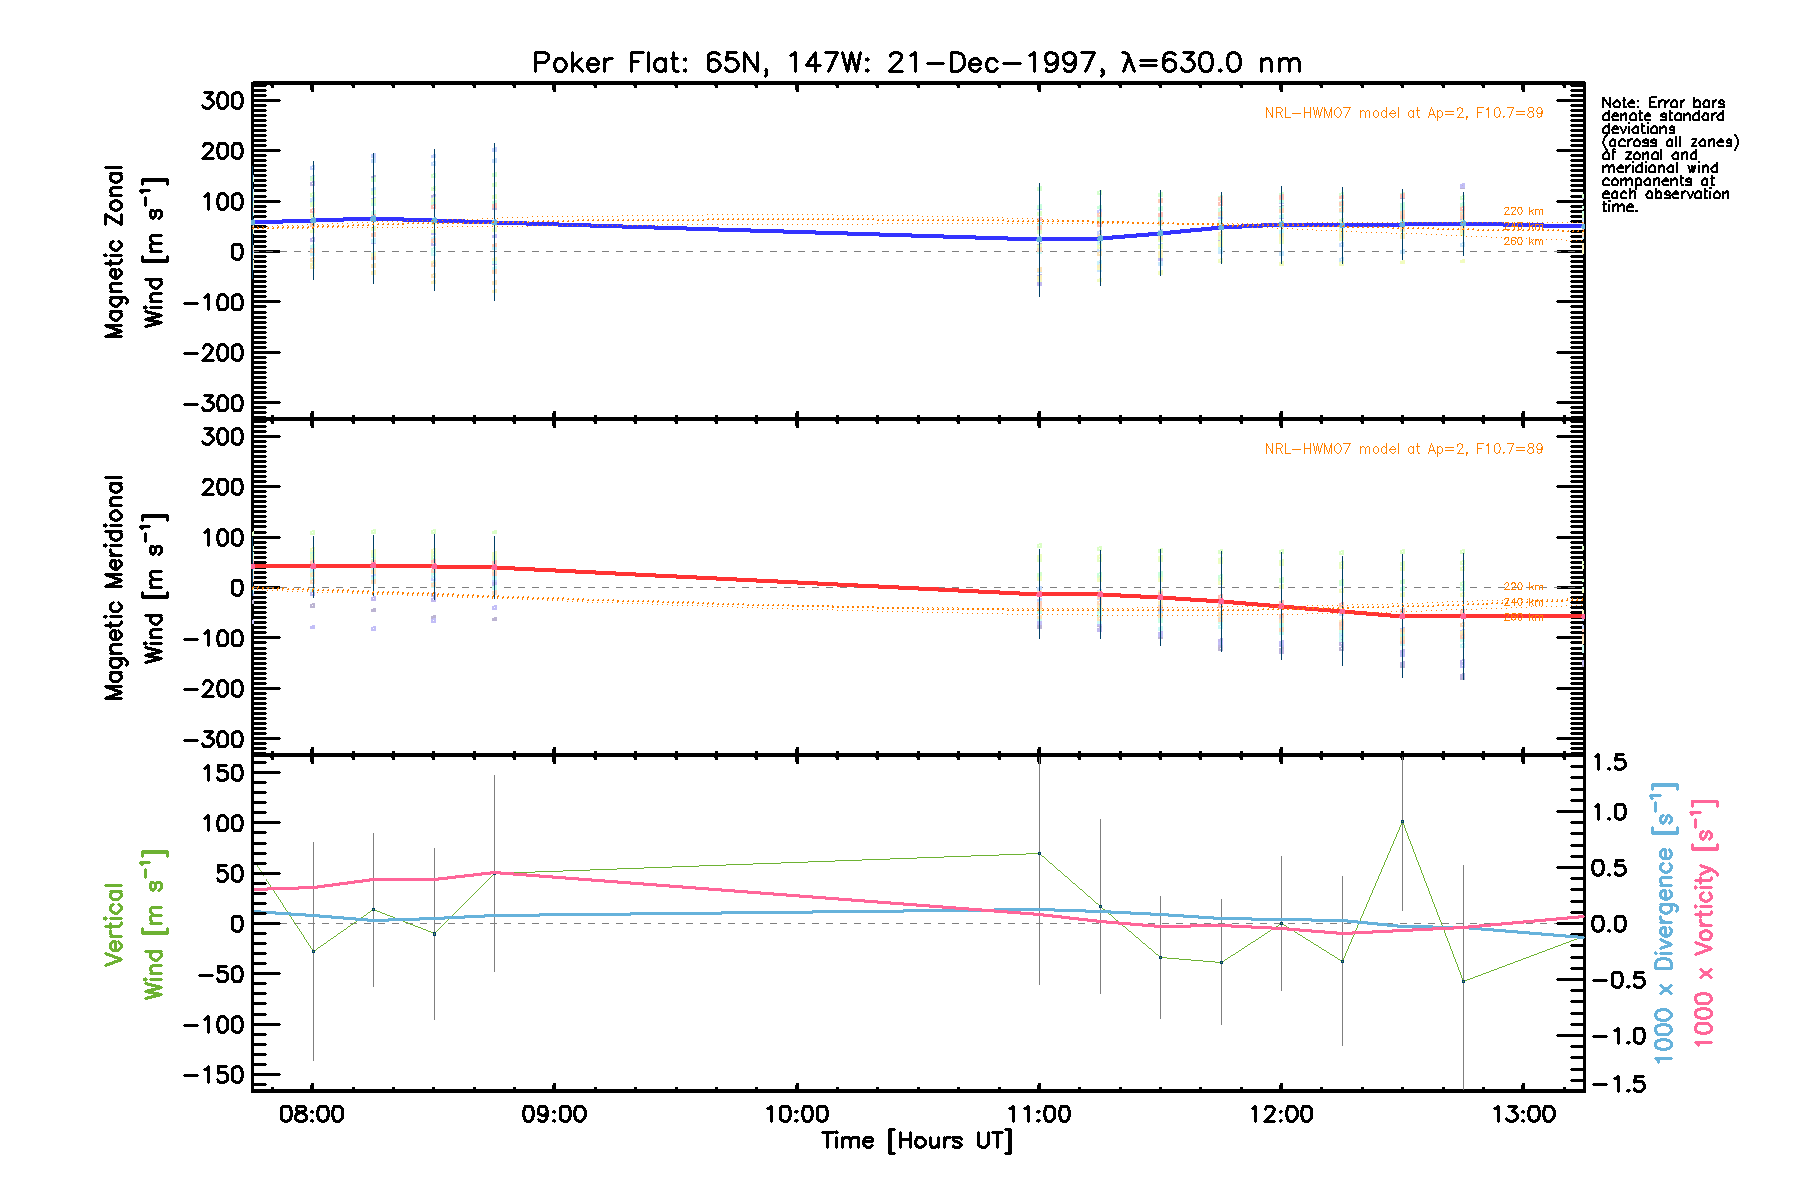Select the Magnetic Meridional Wind axis label
This screenshot has width=1800, height=1200.
tap(135, 588)
